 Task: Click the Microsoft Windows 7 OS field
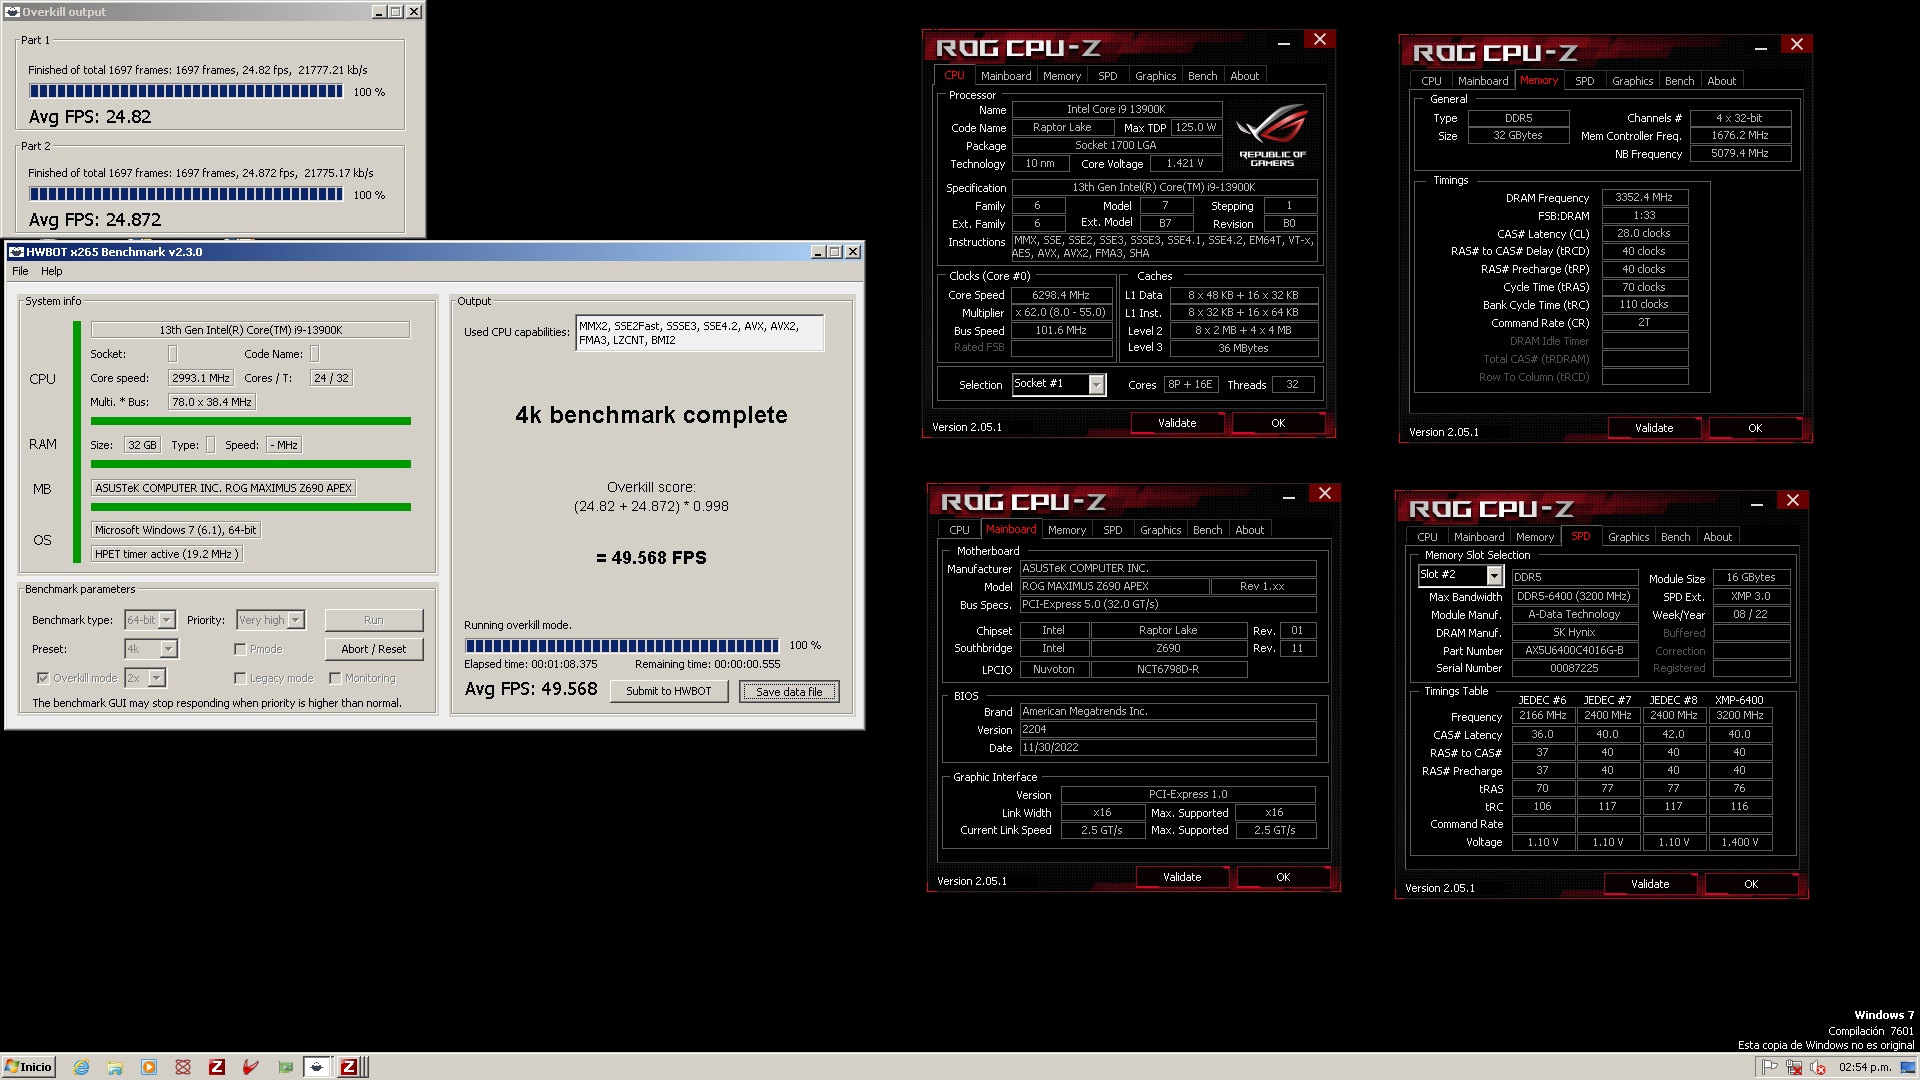pyautogui.click(x=176, y=530)
